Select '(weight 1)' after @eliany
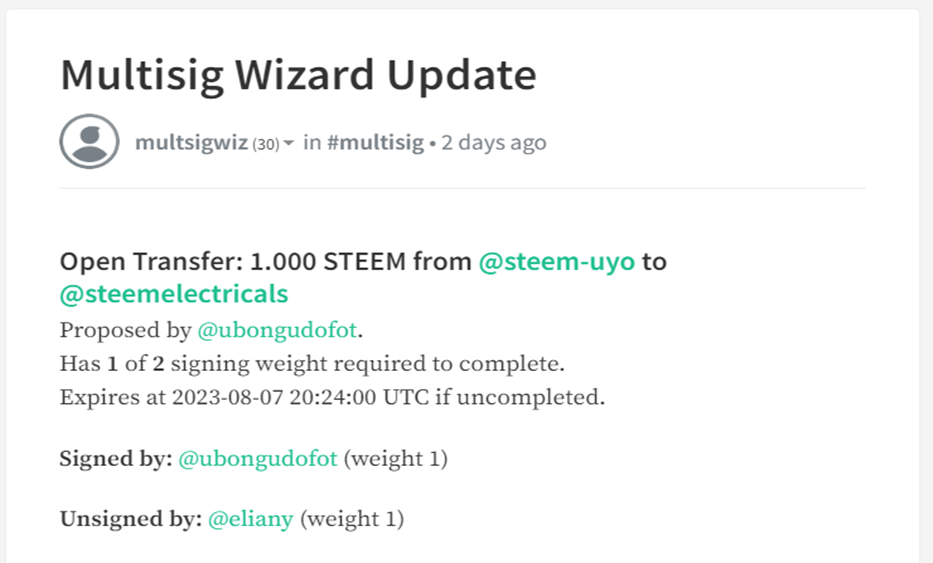This screenshot has height=563, width=933. click(352, 519)
